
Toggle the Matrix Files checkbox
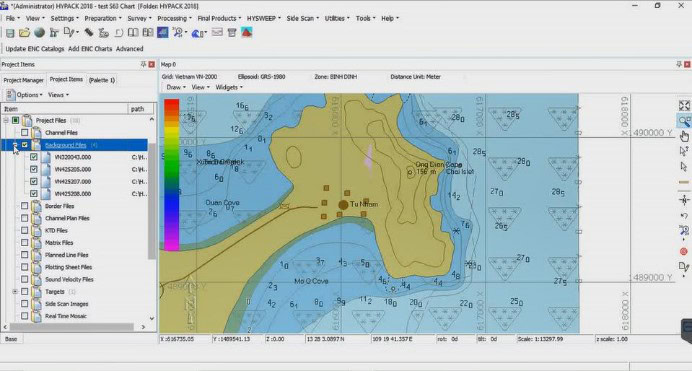pos(24,243)
